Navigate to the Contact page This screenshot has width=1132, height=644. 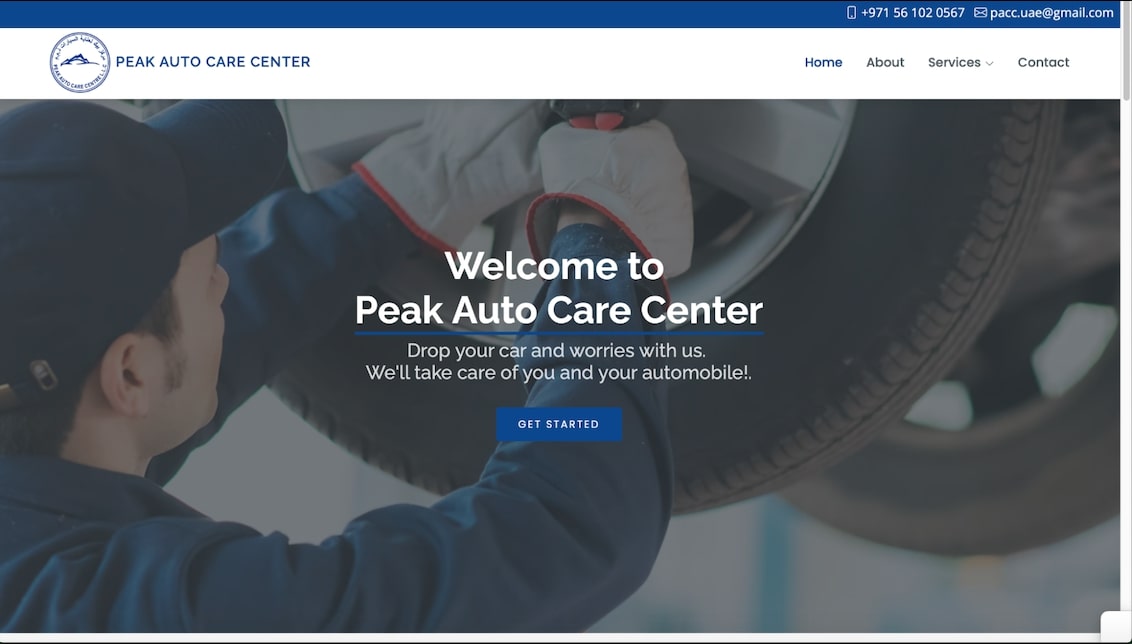click(x=1043, y=62)
